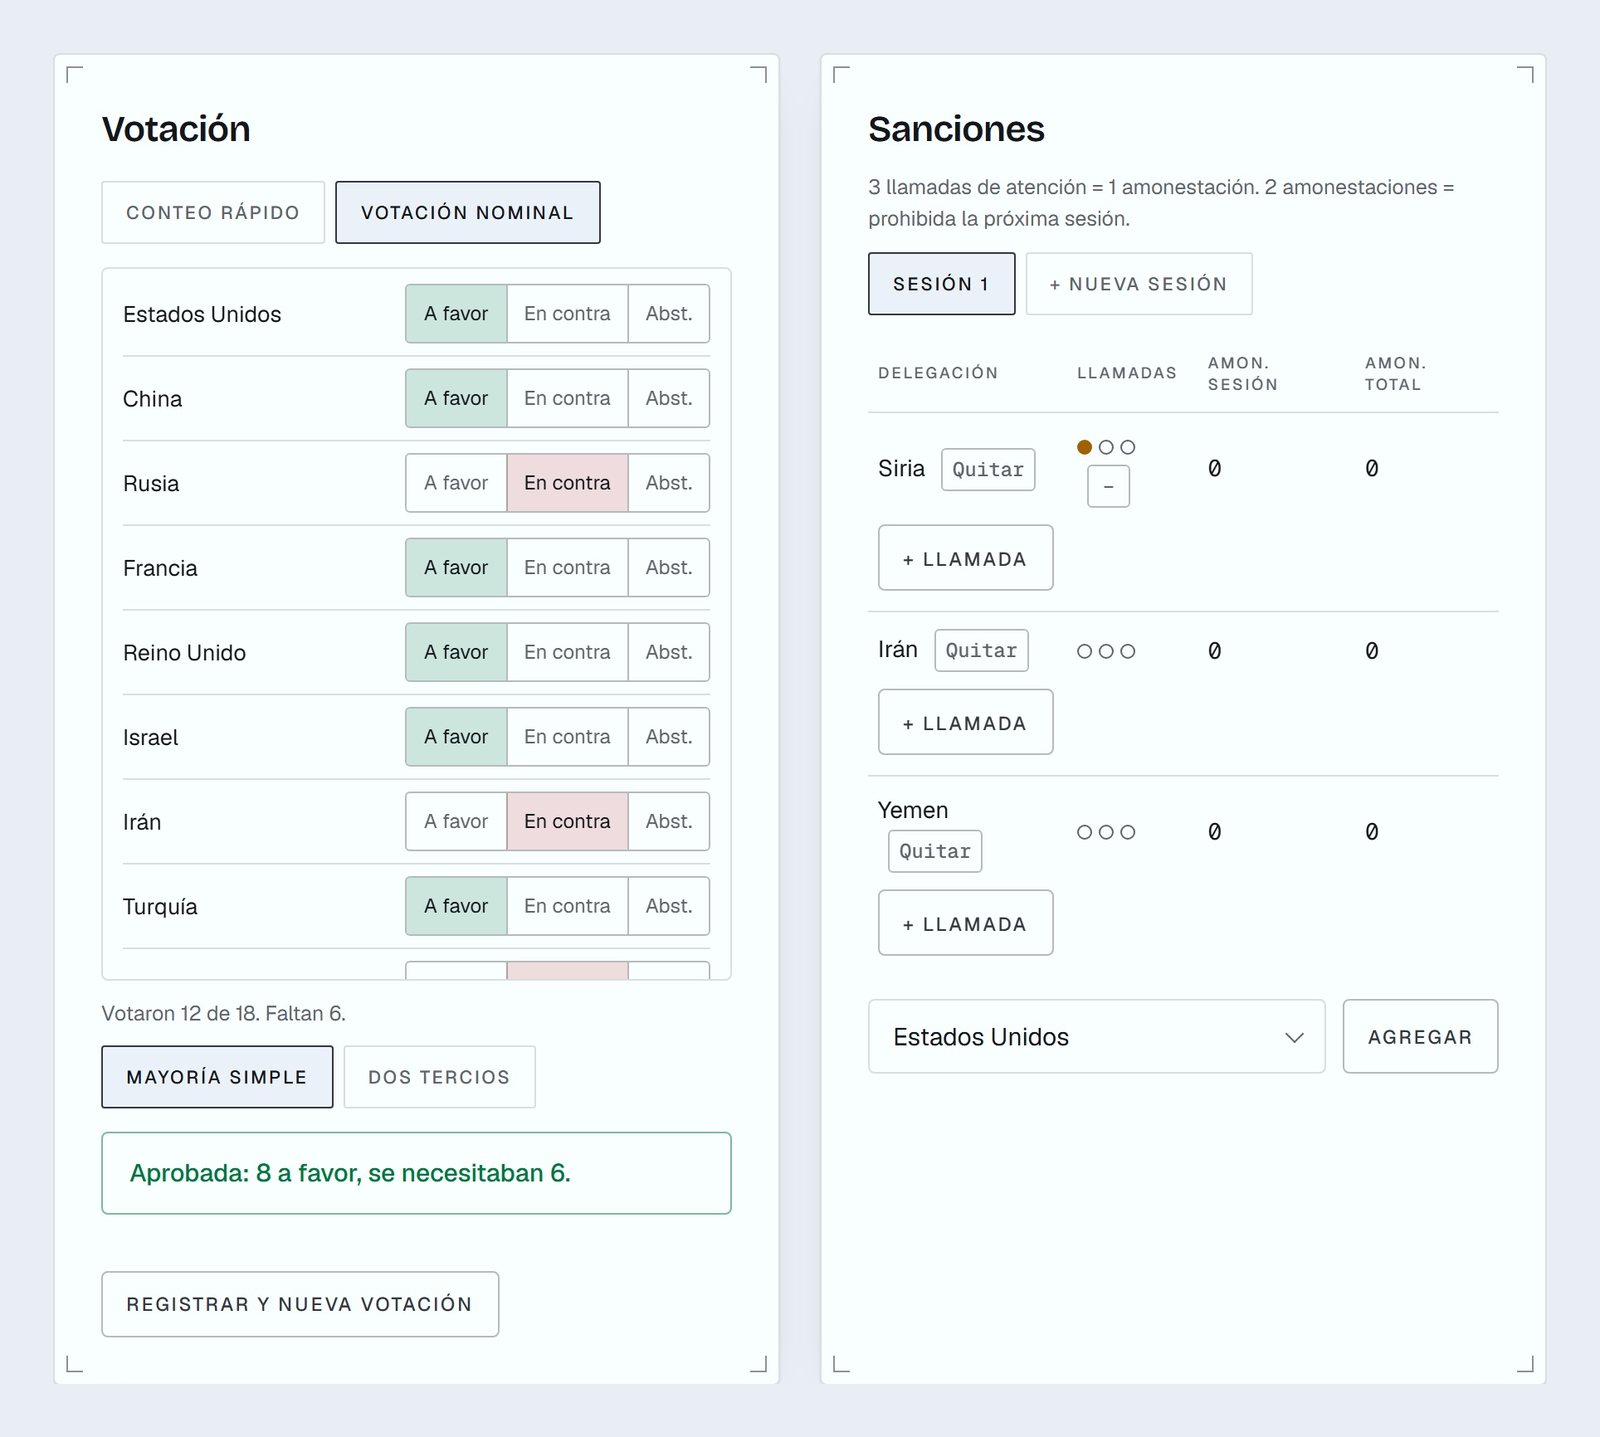Set Irán vote to A favor

coord(456,821)
